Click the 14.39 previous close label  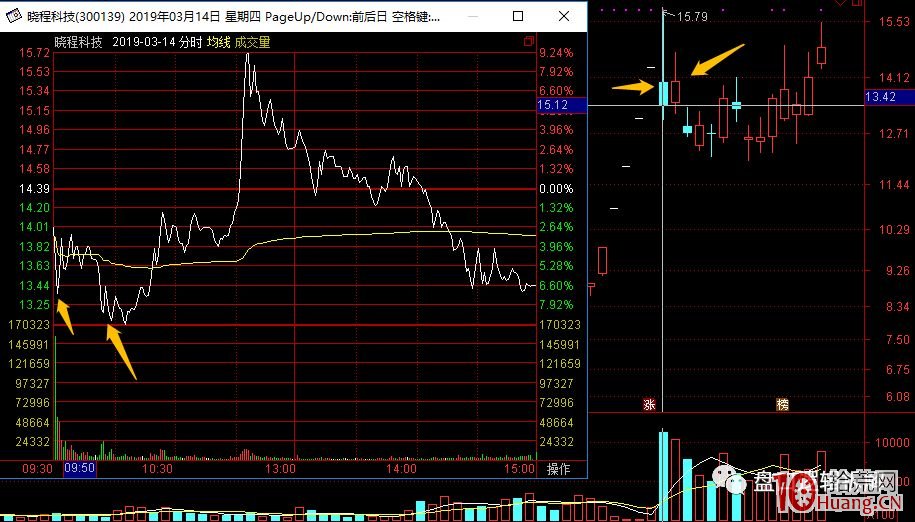(x=34, y=189)
